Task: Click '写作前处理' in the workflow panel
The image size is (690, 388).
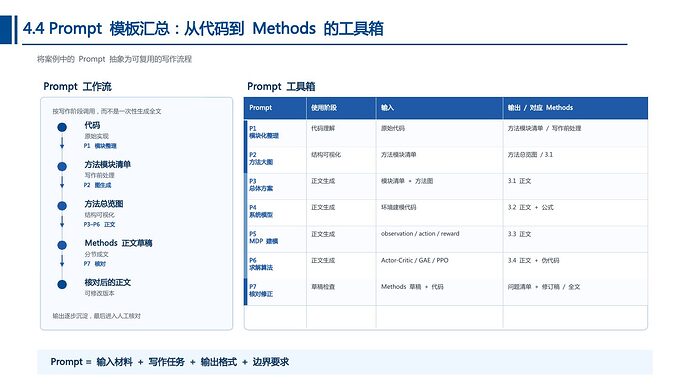Action: (x=99, y=175)
